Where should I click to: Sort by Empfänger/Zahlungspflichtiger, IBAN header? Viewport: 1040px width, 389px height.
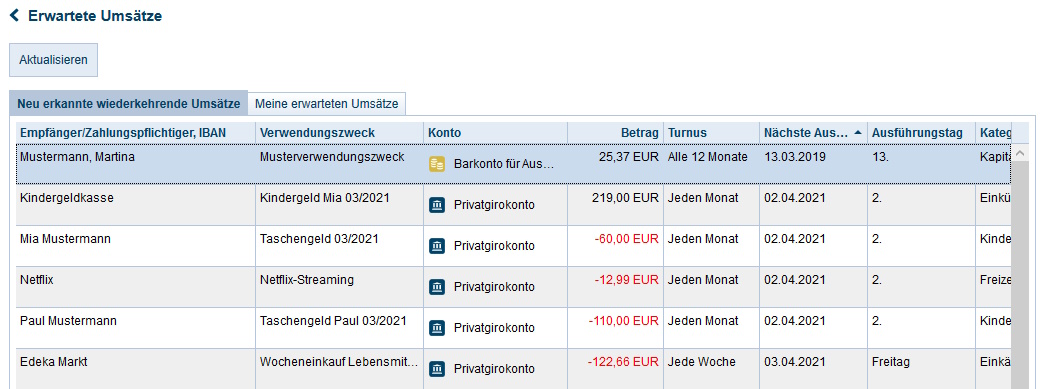click(x=136, y=133)
